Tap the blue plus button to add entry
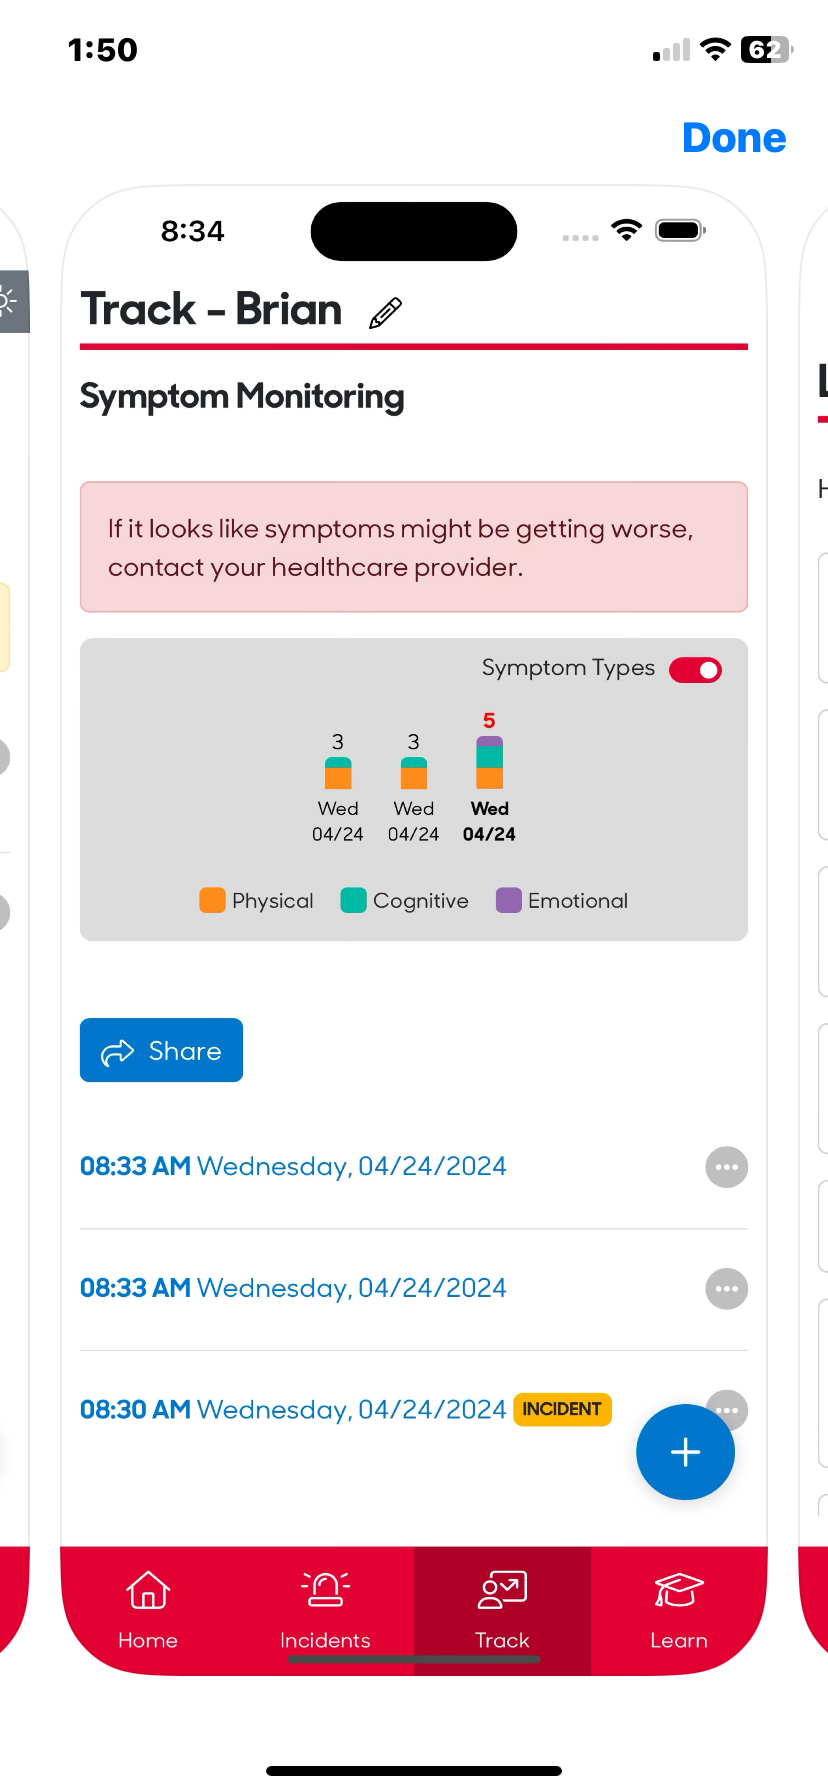The width and height of the screenshot is (828, 1792). point(685,1452)
